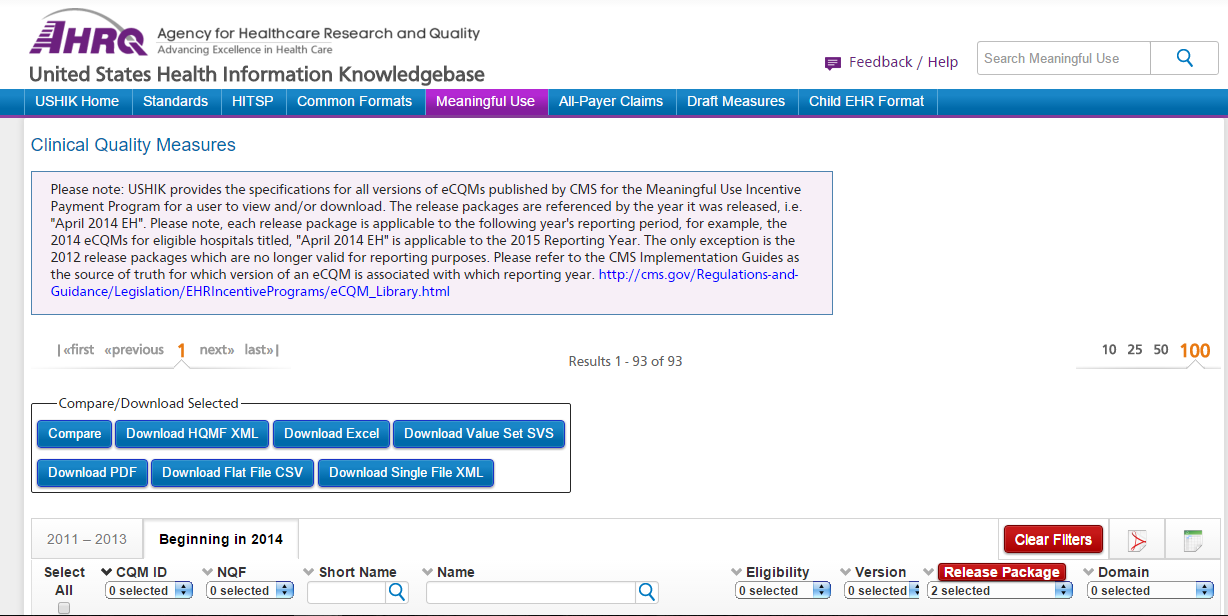Open the Help link
The width and height of the screenshot is (1228, 616).
pos(943,62)
